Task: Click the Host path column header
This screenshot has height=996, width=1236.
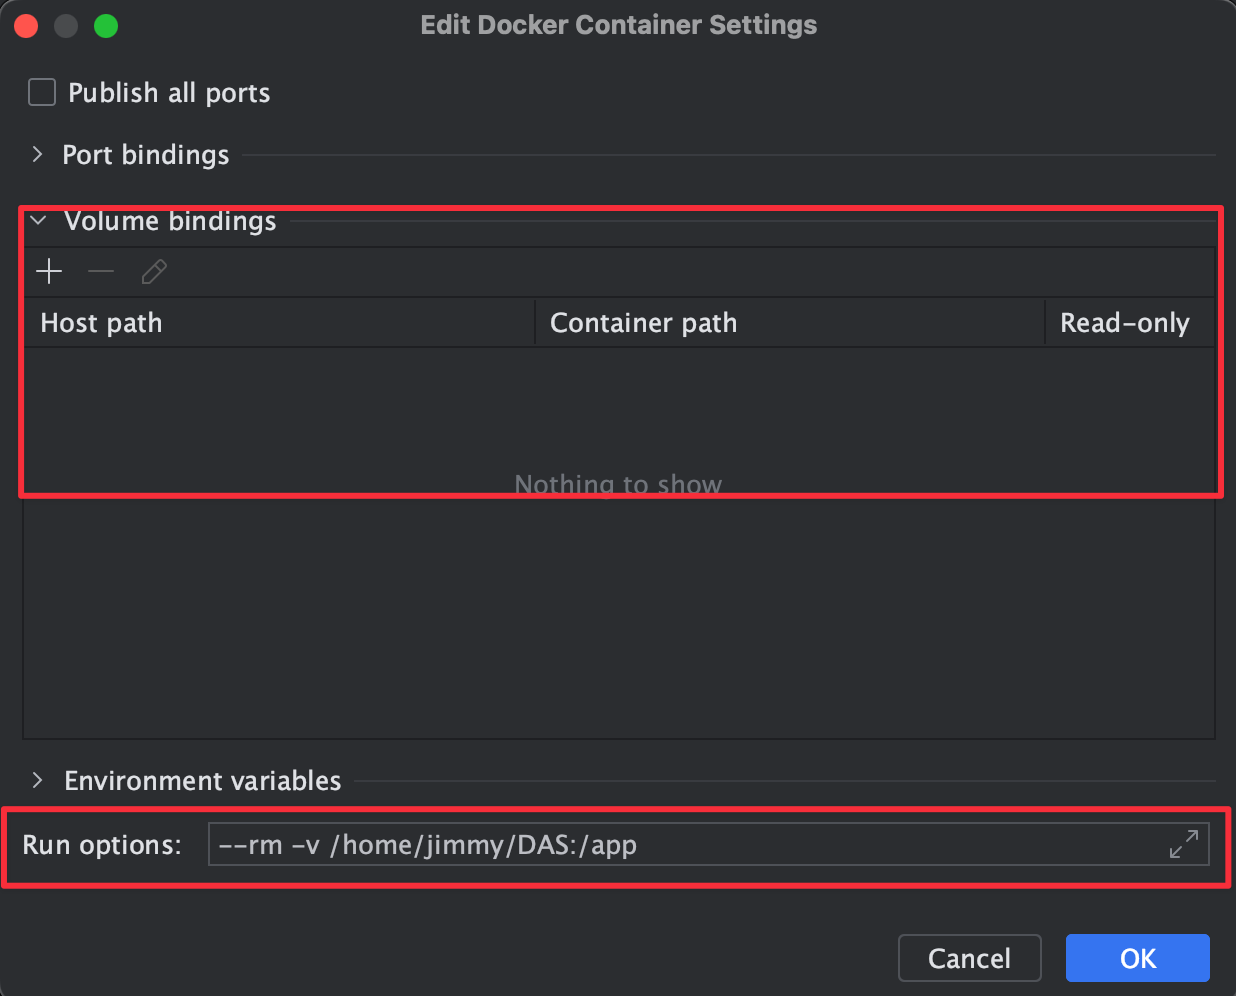Action: tap(101, 323)
